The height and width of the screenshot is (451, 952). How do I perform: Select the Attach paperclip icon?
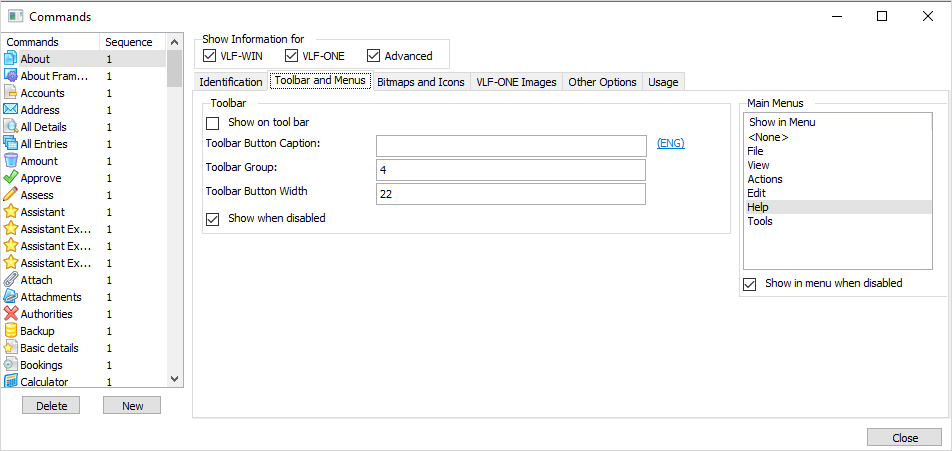click(11, 280)
